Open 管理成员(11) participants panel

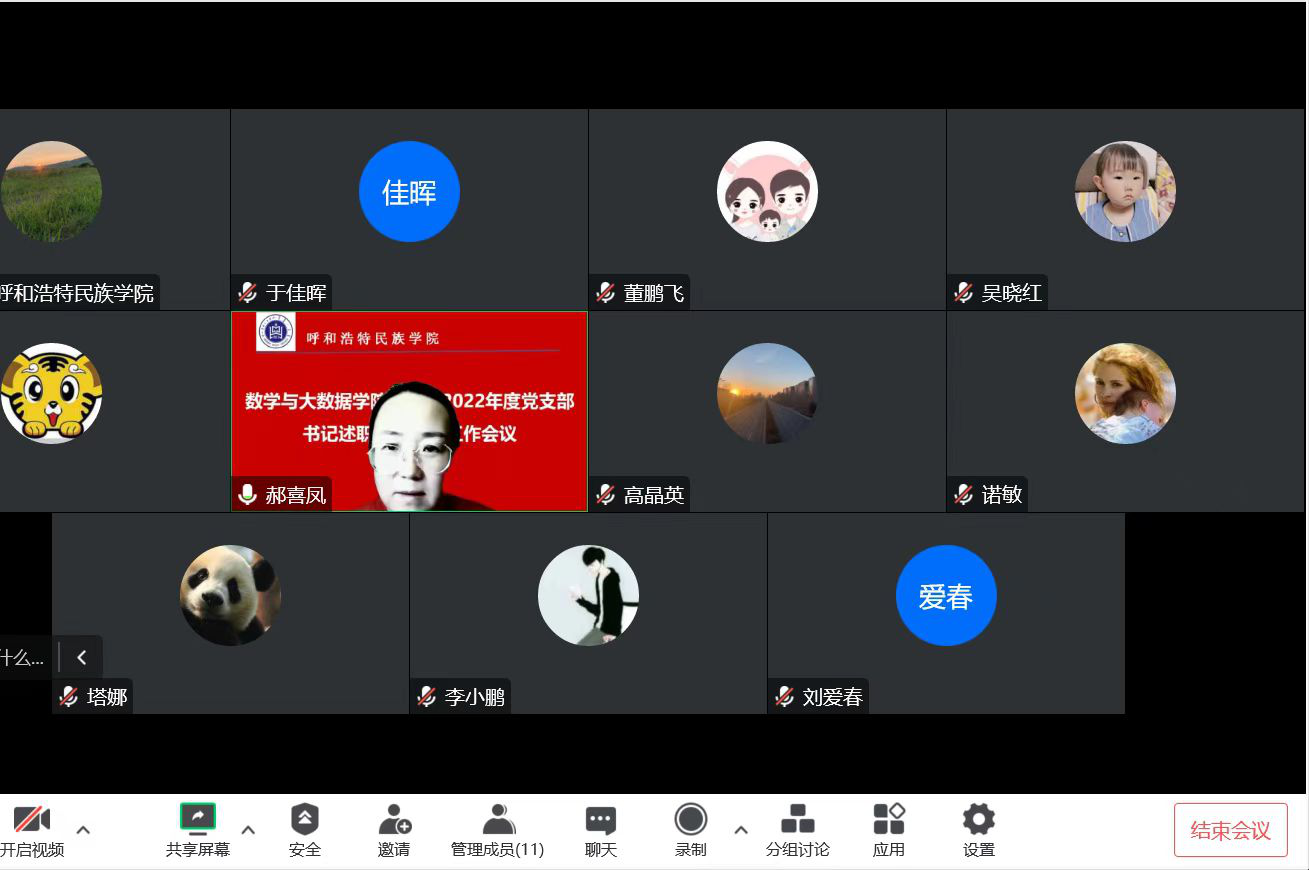point(497,820)
